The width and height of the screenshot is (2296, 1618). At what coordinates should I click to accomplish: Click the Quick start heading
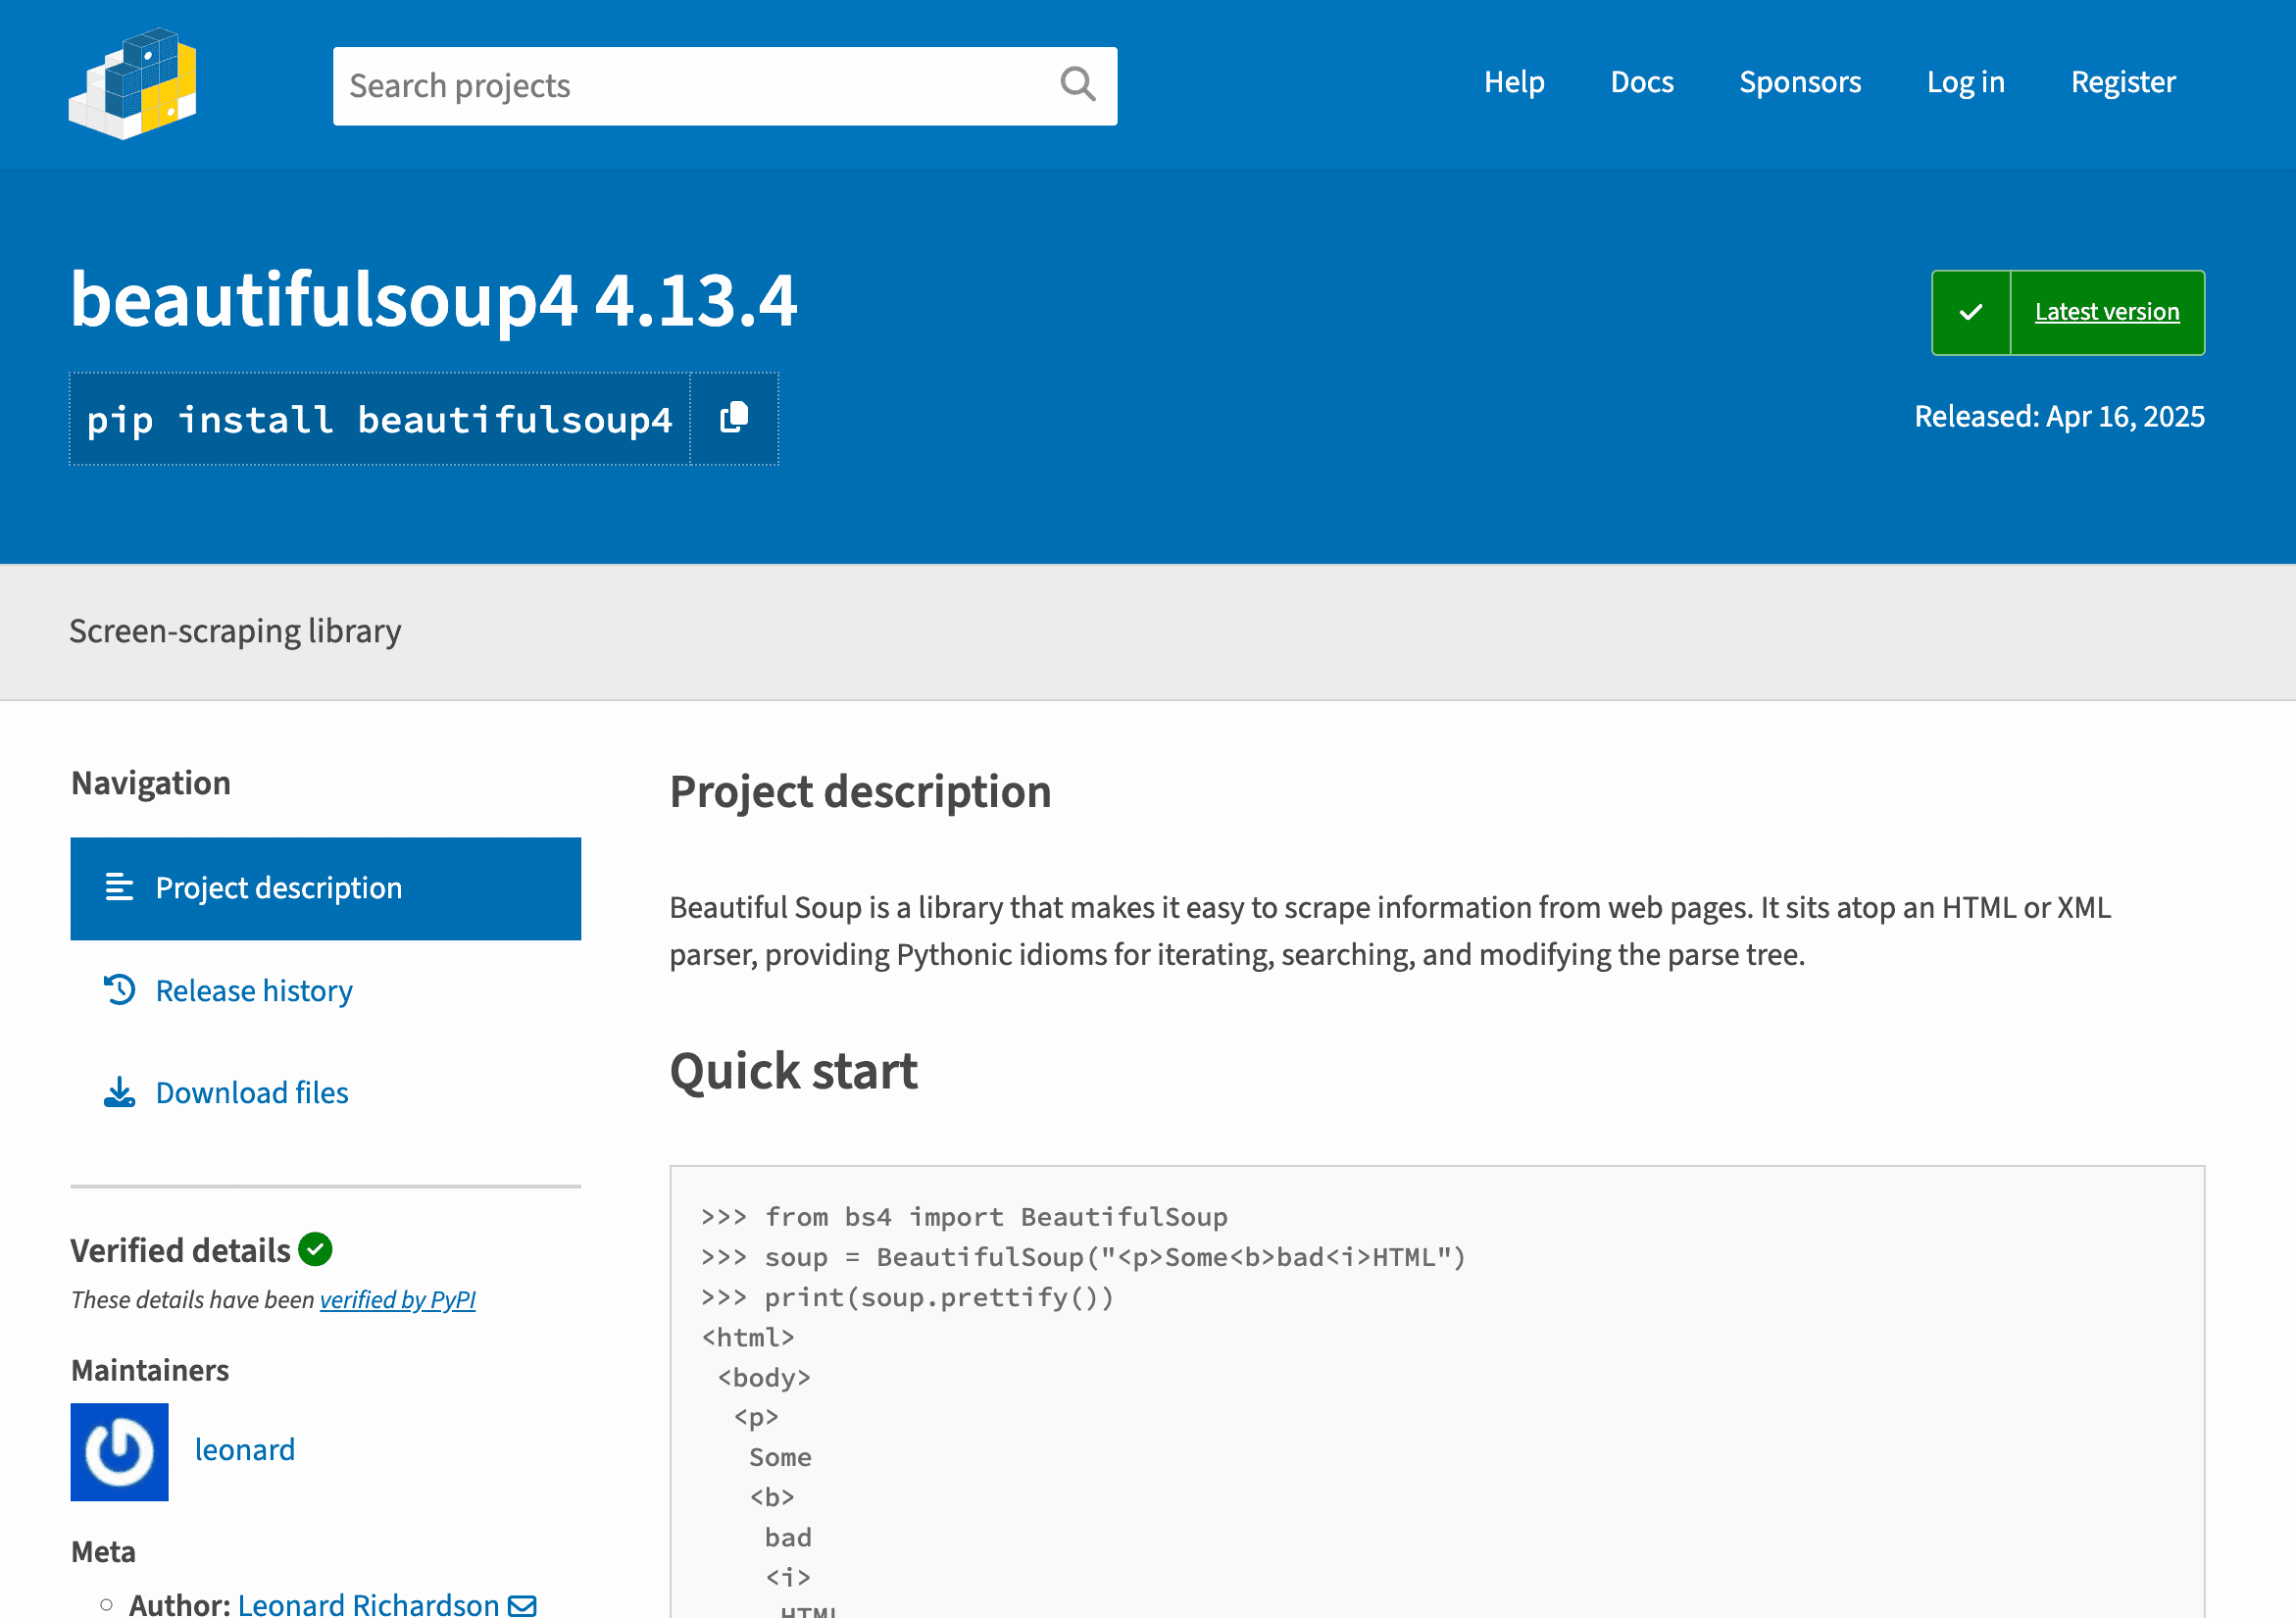point(794,1071)
